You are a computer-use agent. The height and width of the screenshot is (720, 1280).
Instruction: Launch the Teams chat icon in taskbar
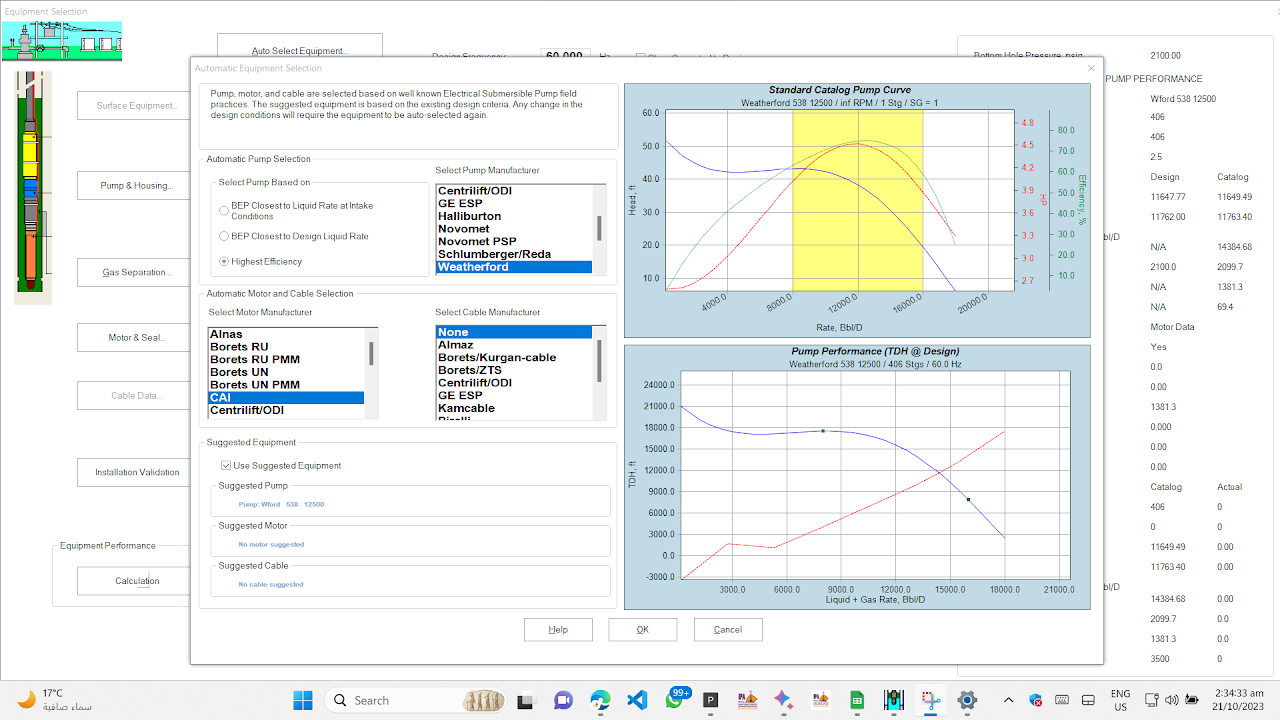point(563,700)
